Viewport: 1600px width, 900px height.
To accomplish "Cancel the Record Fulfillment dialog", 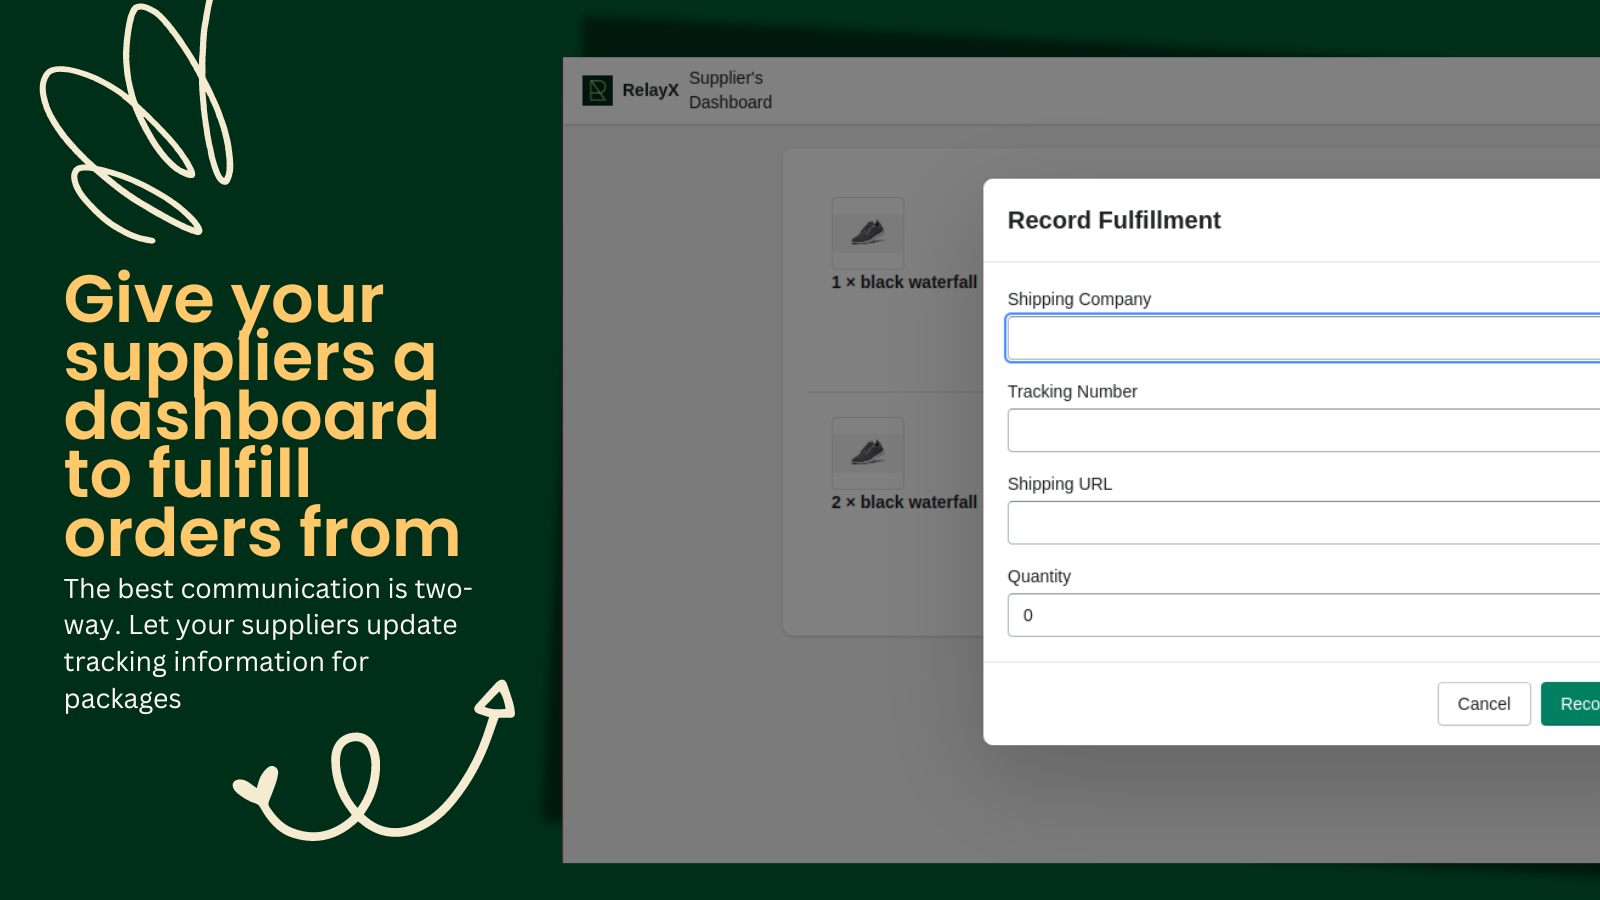I will (1484, 704).
